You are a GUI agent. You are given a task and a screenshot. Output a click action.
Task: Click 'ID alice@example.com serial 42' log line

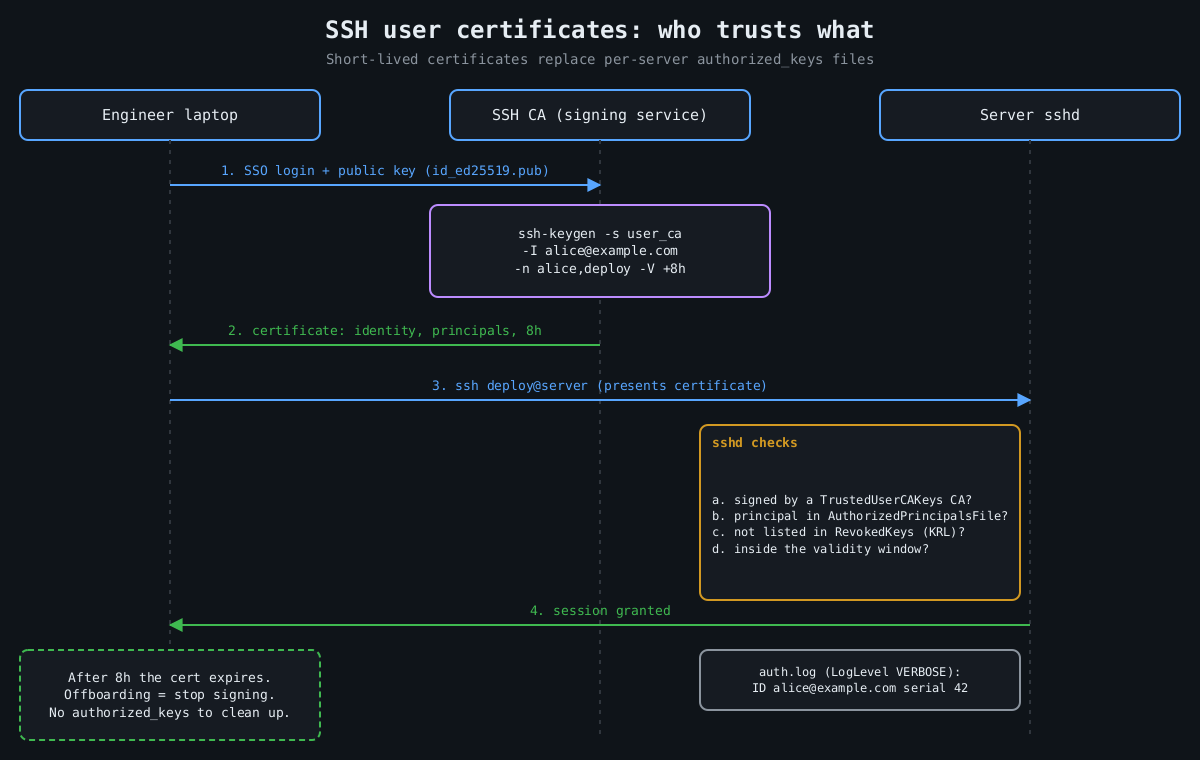(x=860, y=688)
